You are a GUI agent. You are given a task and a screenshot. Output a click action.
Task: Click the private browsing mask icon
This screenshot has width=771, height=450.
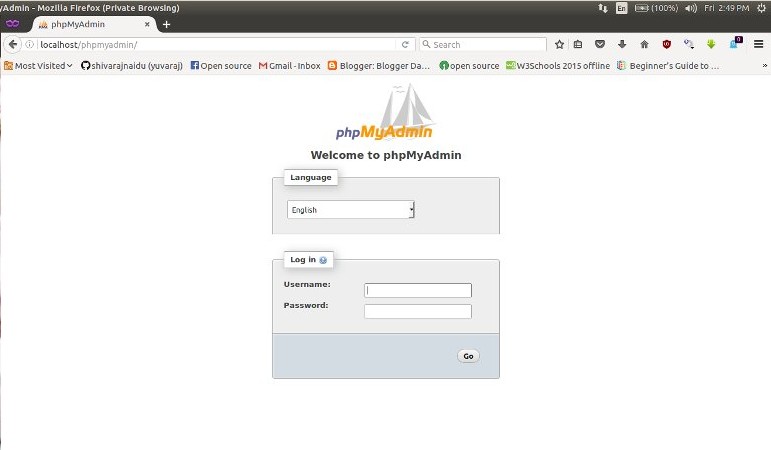[x=12, y=24]
